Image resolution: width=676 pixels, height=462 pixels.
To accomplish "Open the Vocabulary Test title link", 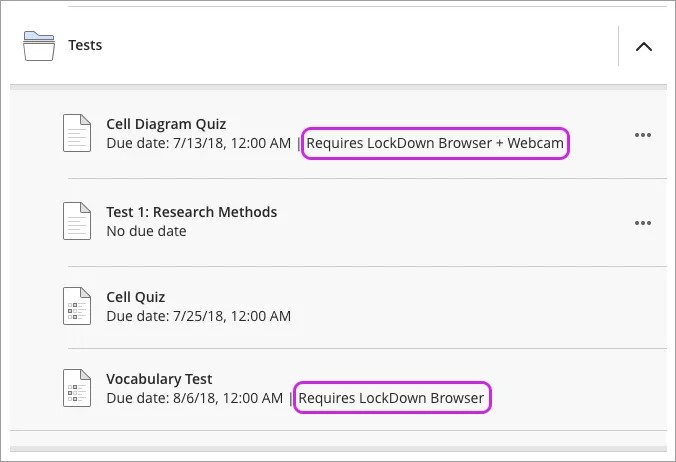I will point(159,379).
